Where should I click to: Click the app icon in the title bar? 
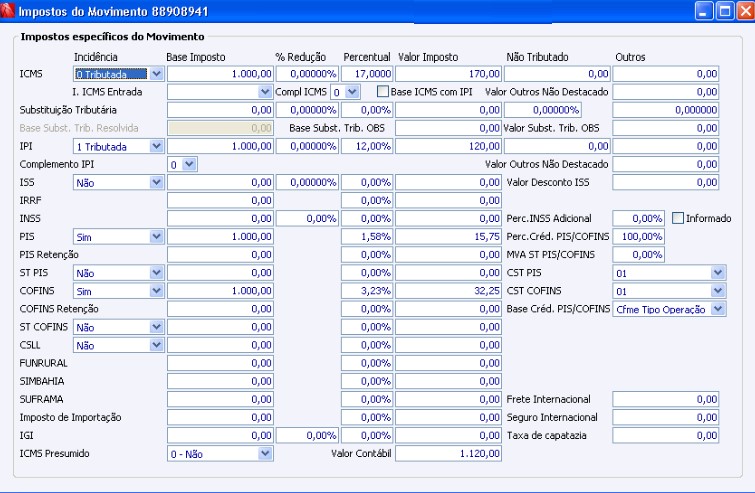pyautogui.click(x=7, y=11)
